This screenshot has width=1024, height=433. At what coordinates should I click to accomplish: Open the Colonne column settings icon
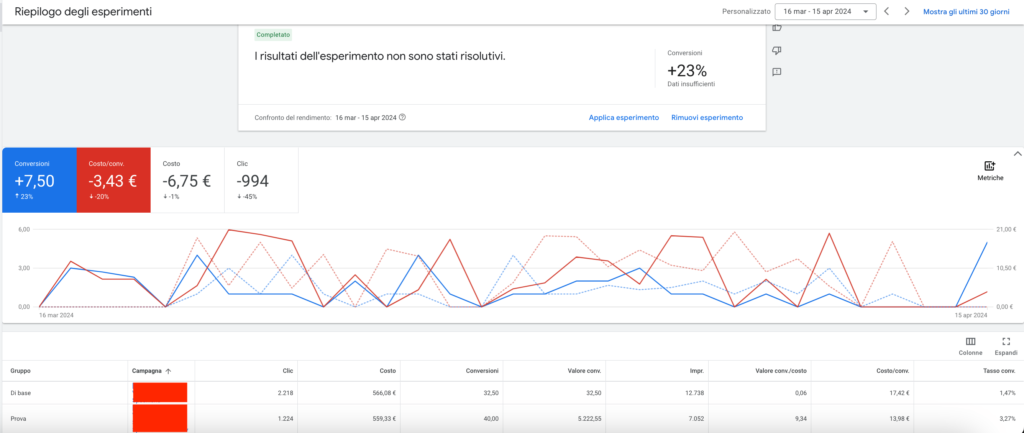[x=970, y=342]
